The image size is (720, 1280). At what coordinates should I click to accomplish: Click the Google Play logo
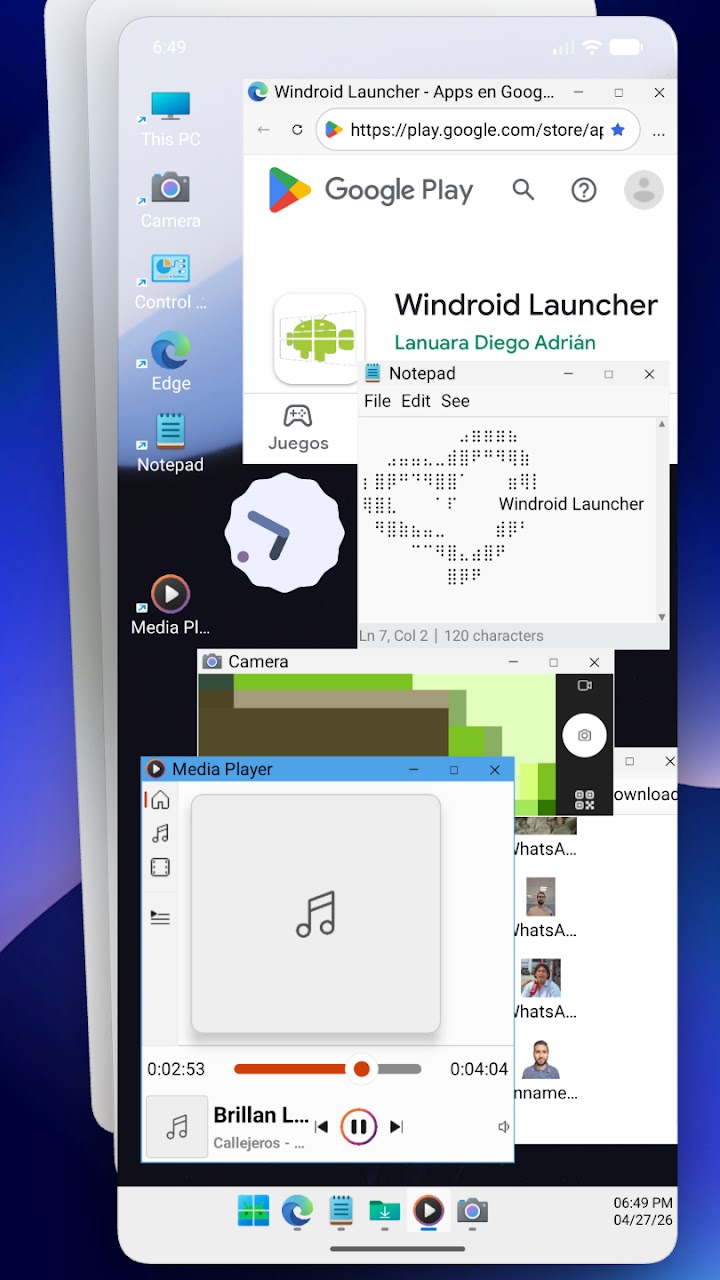[x=370, y=190]
